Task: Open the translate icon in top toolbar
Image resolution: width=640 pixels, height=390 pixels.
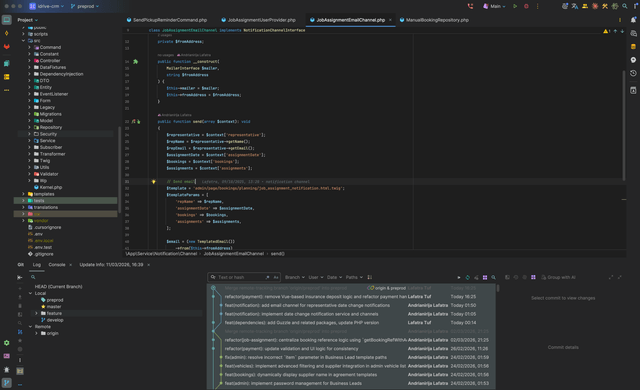Action: coord(575,6)
